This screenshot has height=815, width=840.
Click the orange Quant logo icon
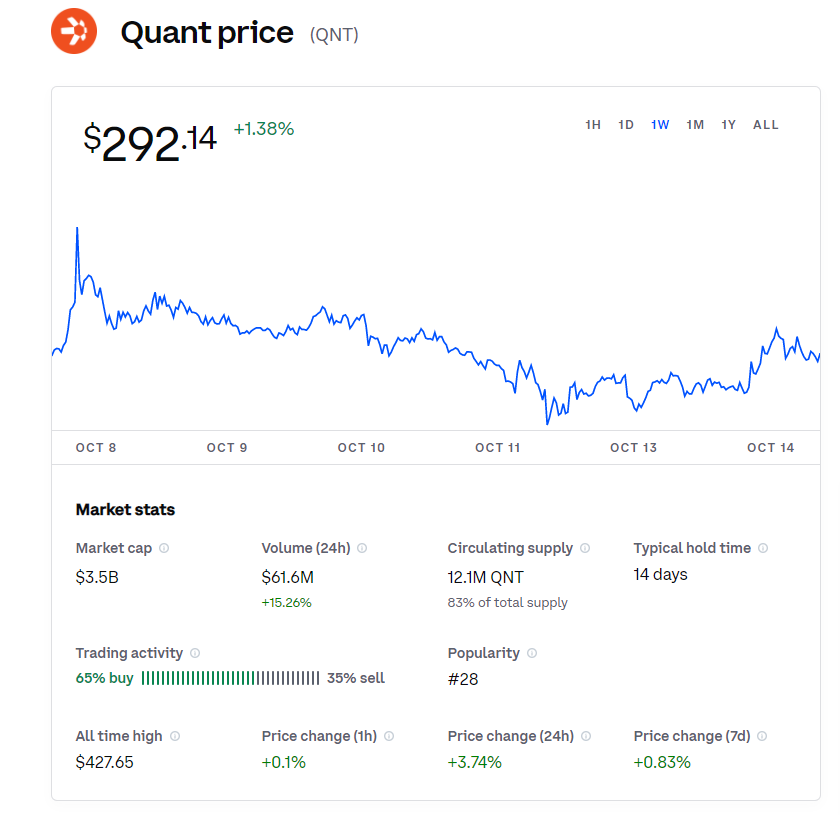coord(74,31)
